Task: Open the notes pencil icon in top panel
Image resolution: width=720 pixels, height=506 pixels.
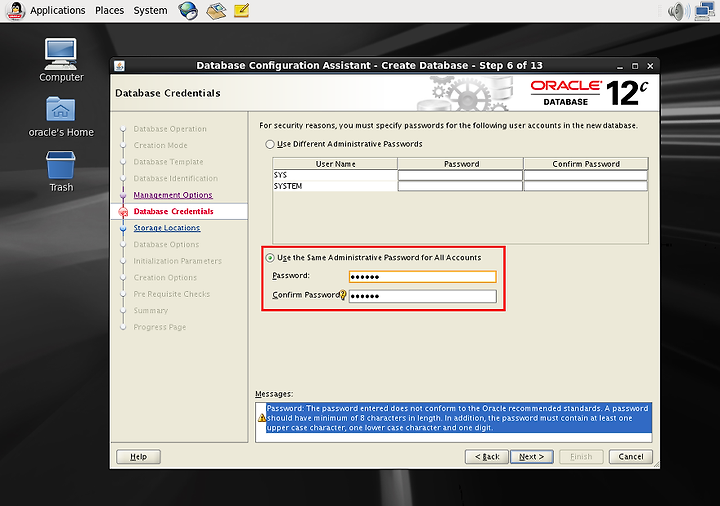Action: click(x=242, y=10)
